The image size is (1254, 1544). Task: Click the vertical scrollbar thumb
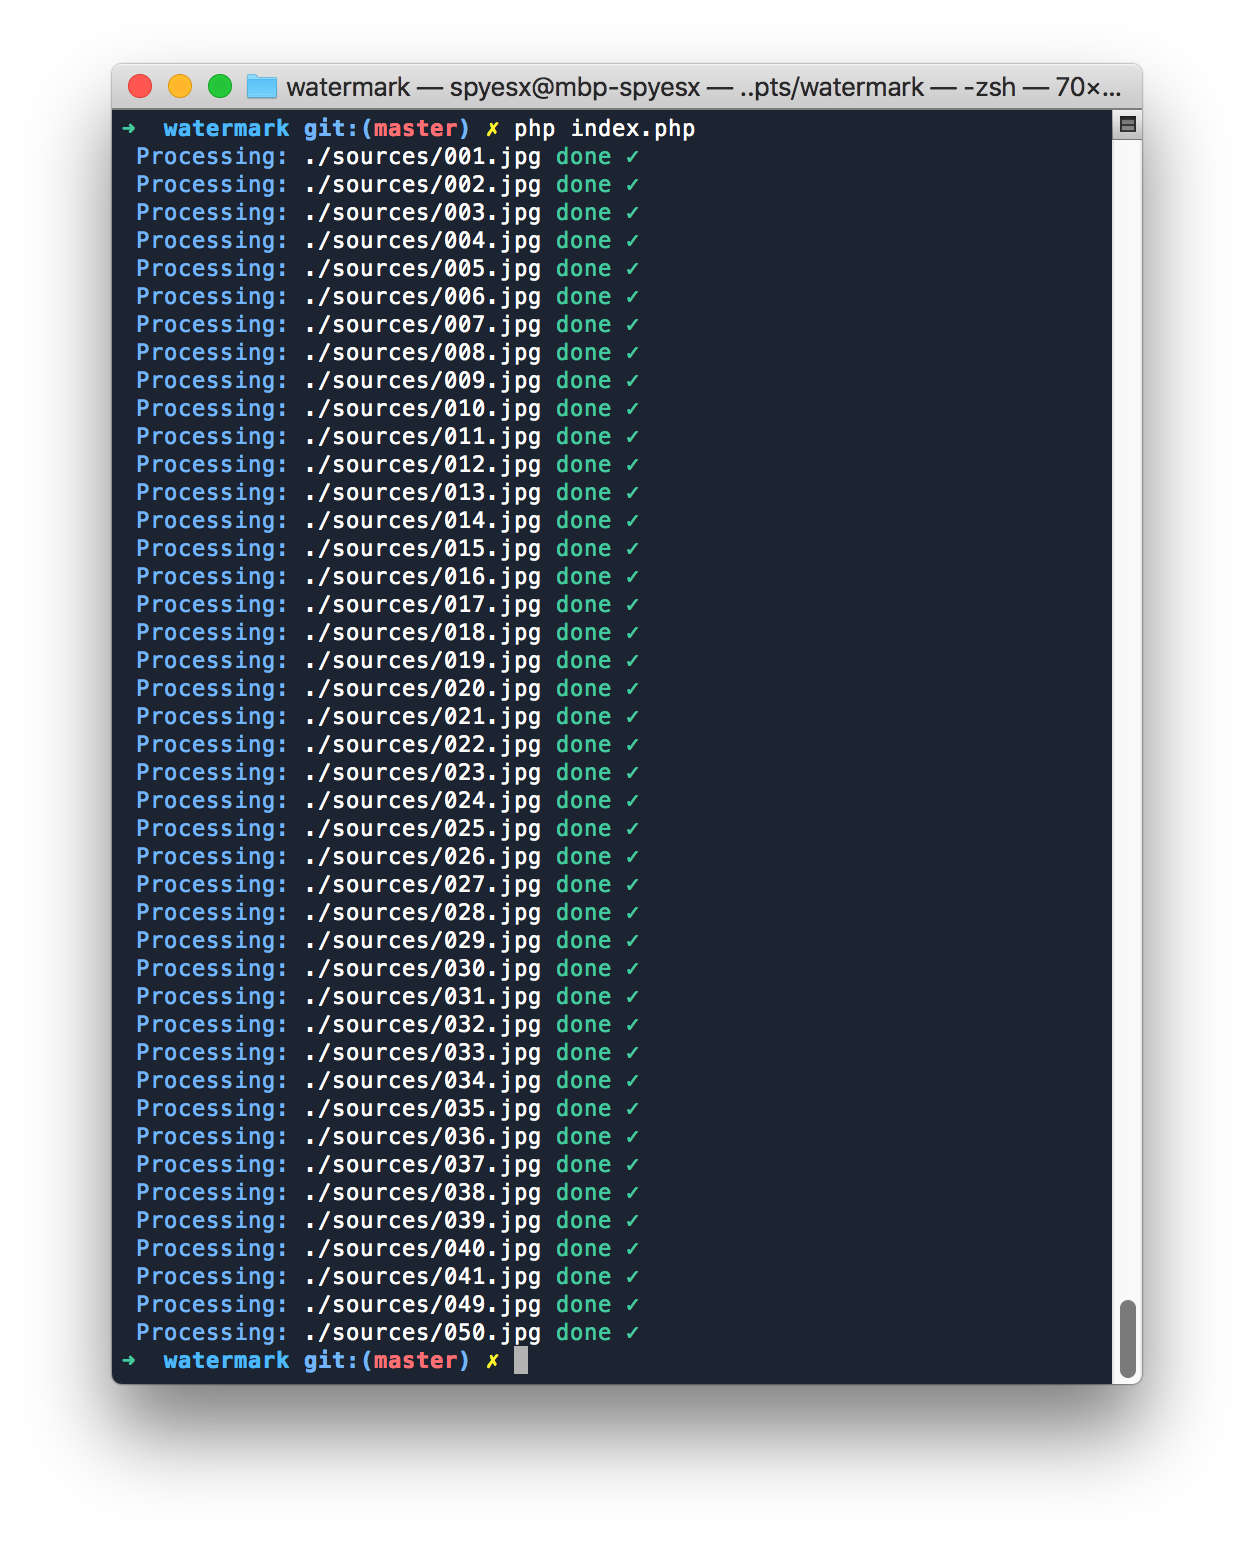pyautogui.click(x=1127, y=1338)
